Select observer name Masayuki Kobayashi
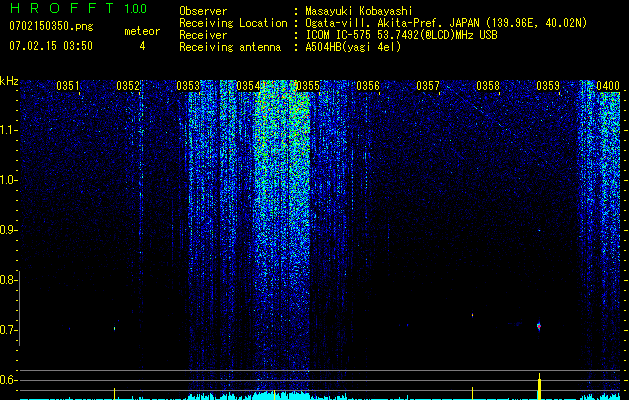 [359, 11]
